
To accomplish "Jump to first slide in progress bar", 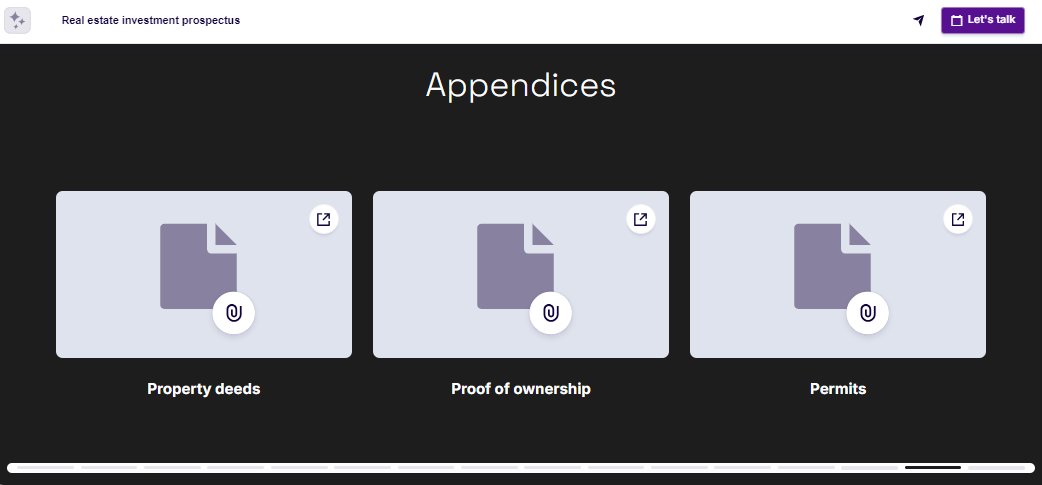I will pos(43,467).
